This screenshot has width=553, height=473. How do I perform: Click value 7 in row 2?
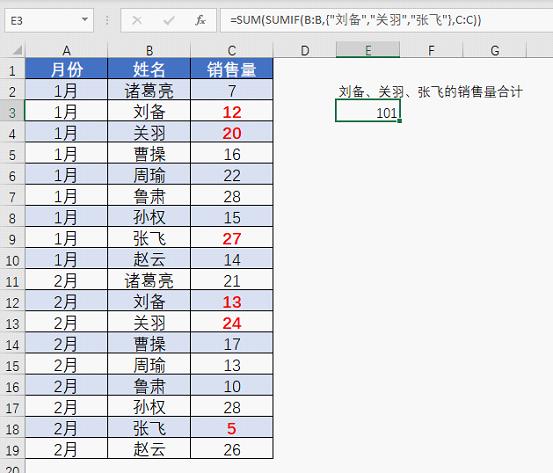point(232,90)
